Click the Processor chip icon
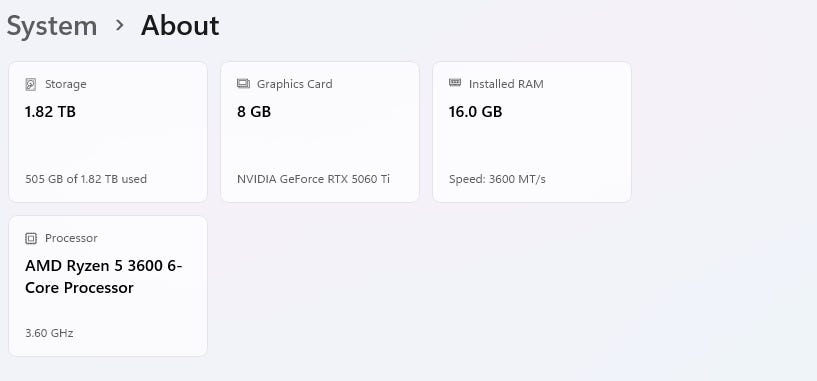This screenshot has height=381, width=817. pyautogui.click(x=31, y=238)
